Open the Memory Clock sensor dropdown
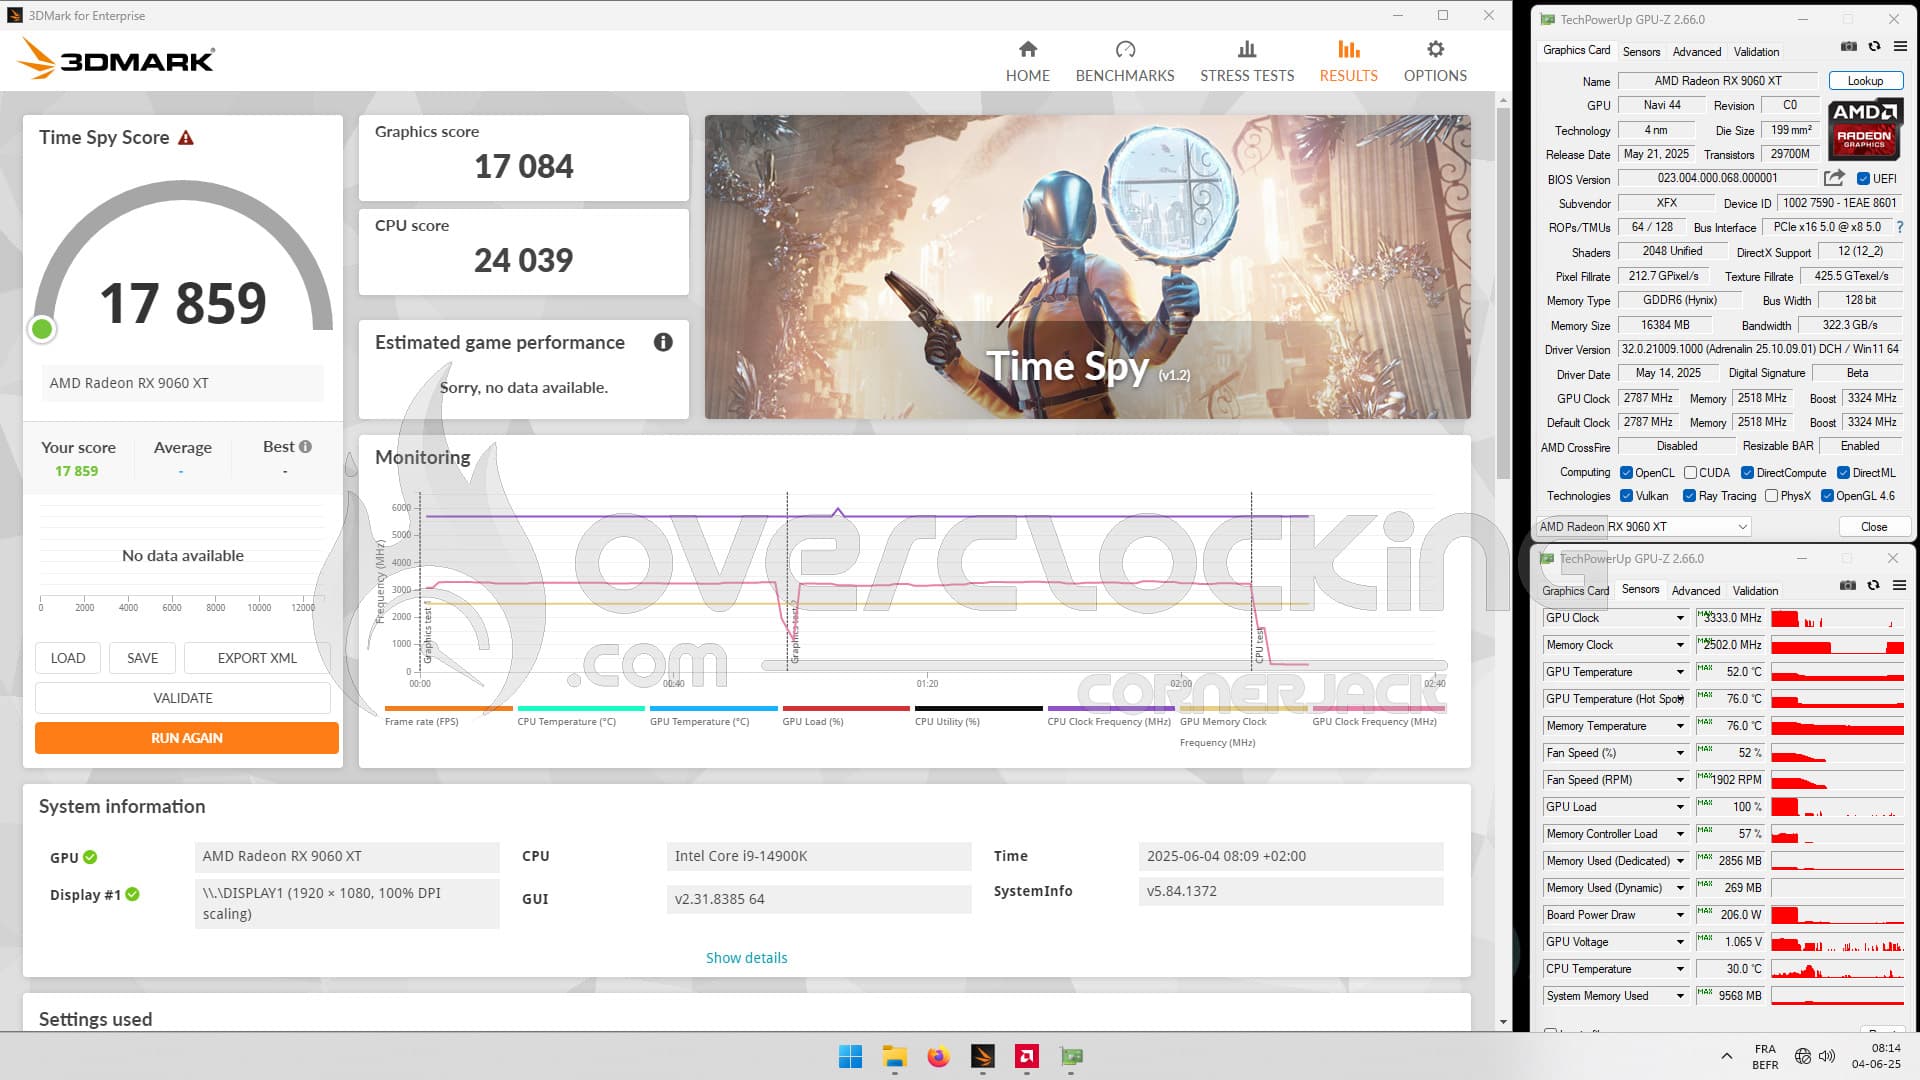1920x1080 pixels. (x=1680, y=645)
